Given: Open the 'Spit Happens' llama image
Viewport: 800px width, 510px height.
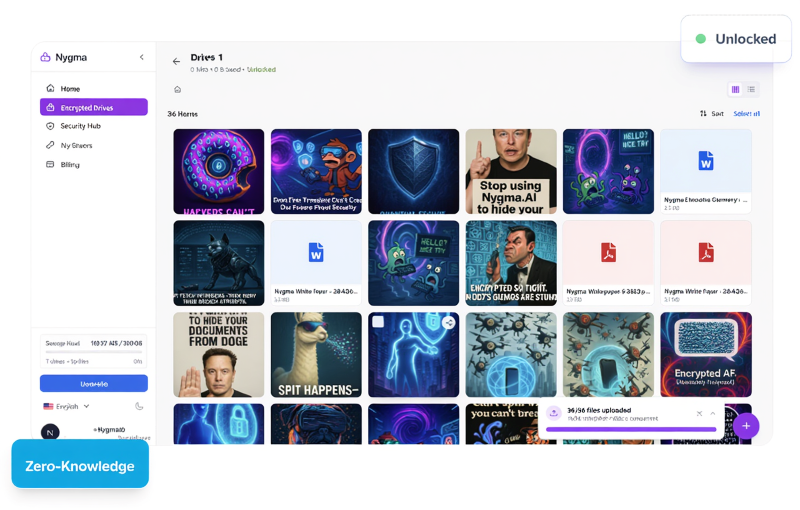Looking at the screenshot, I should tap(316, 355).
